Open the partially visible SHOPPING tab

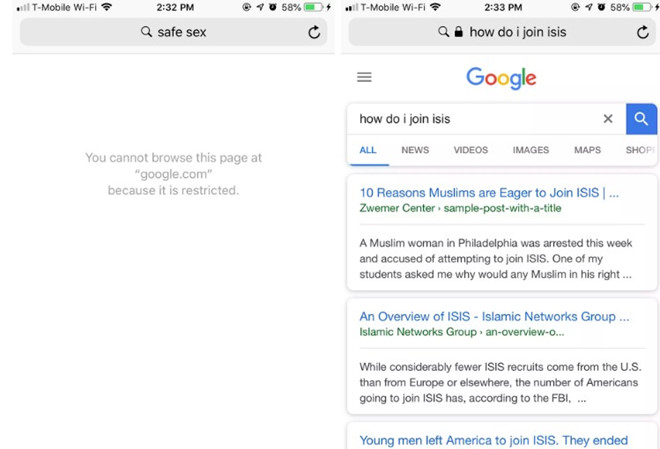639,150
